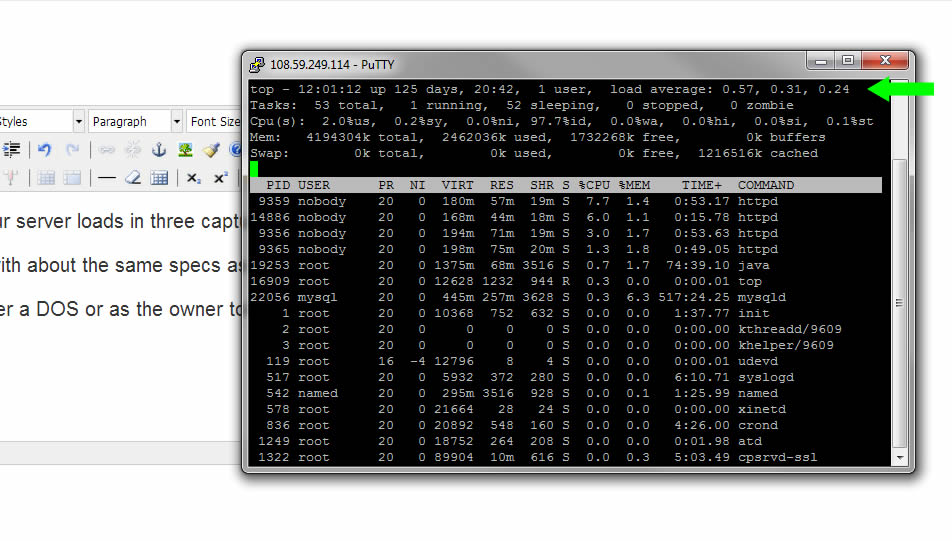
Task: Click the PuTTY icon in the title bar
Action: (257, 64)
